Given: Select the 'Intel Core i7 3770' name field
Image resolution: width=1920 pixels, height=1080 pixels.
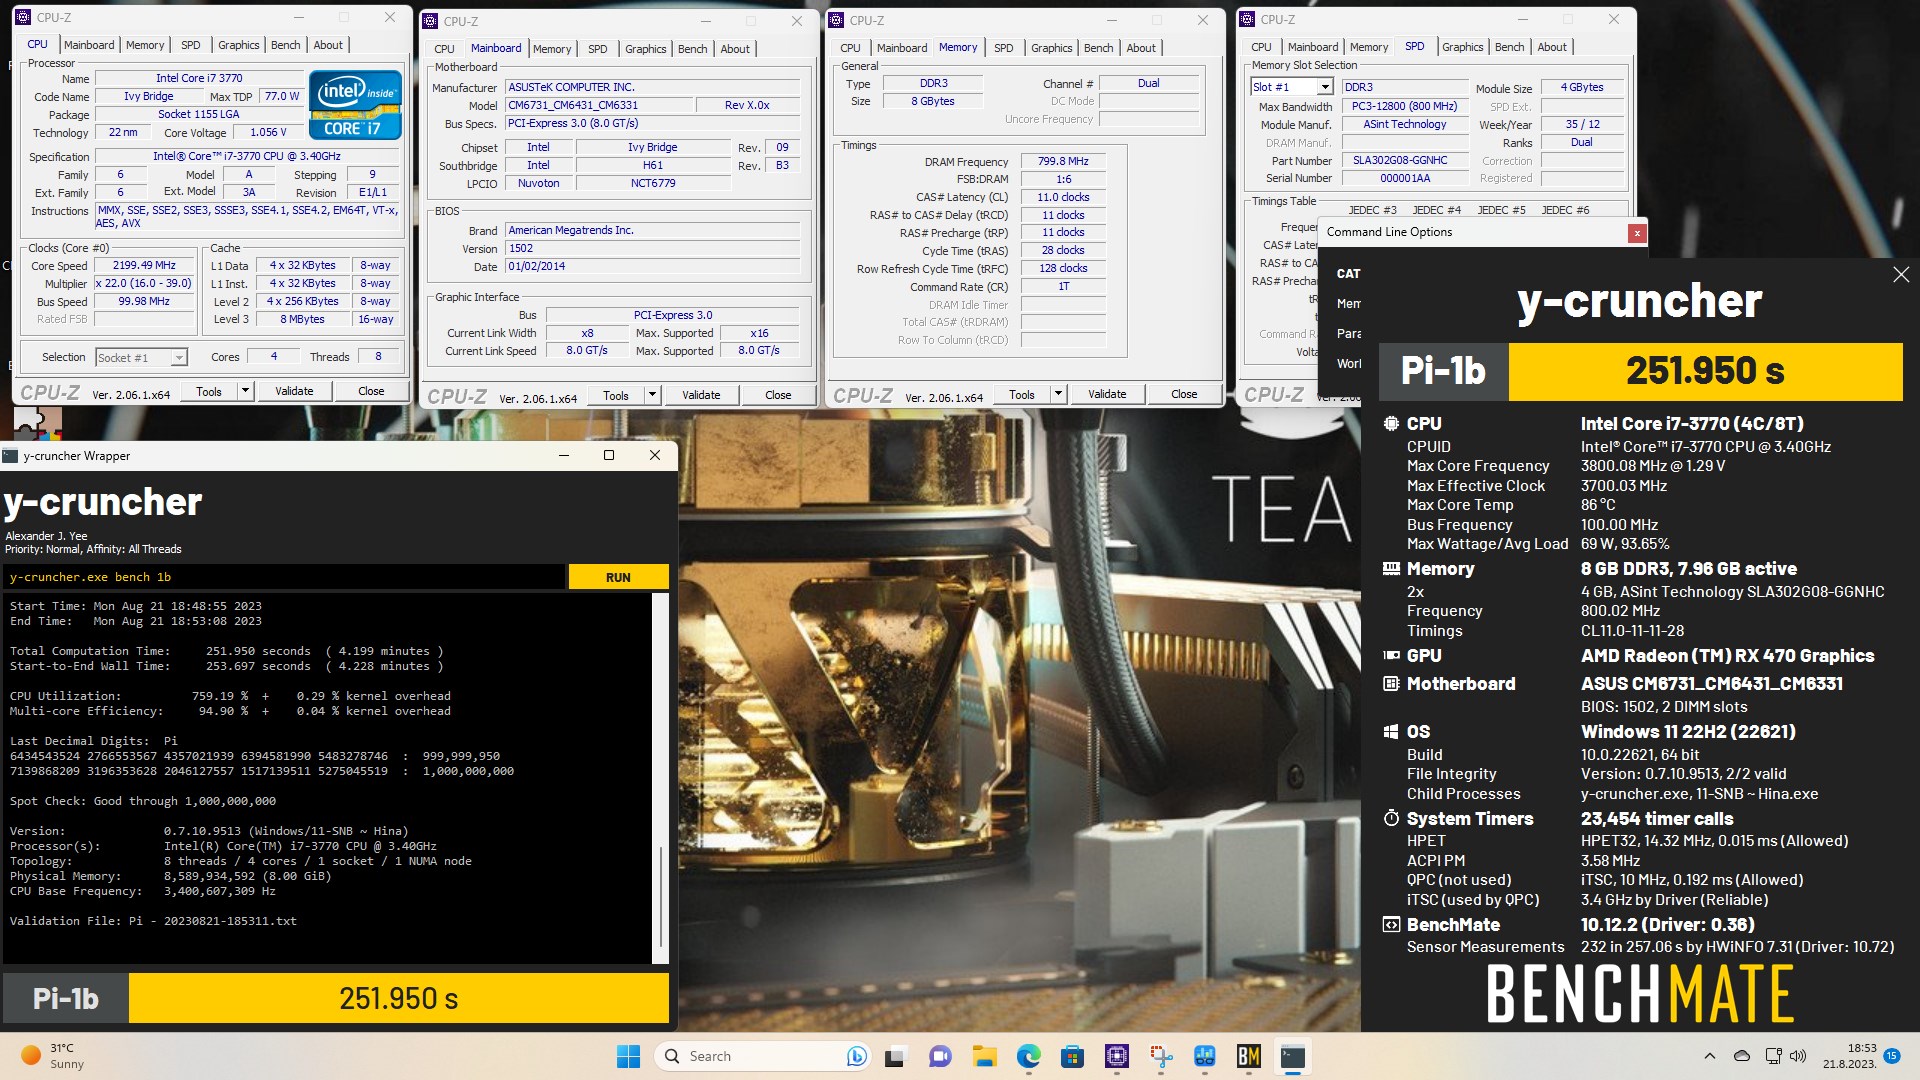Looking at the screenshot, I should point(199,78).
